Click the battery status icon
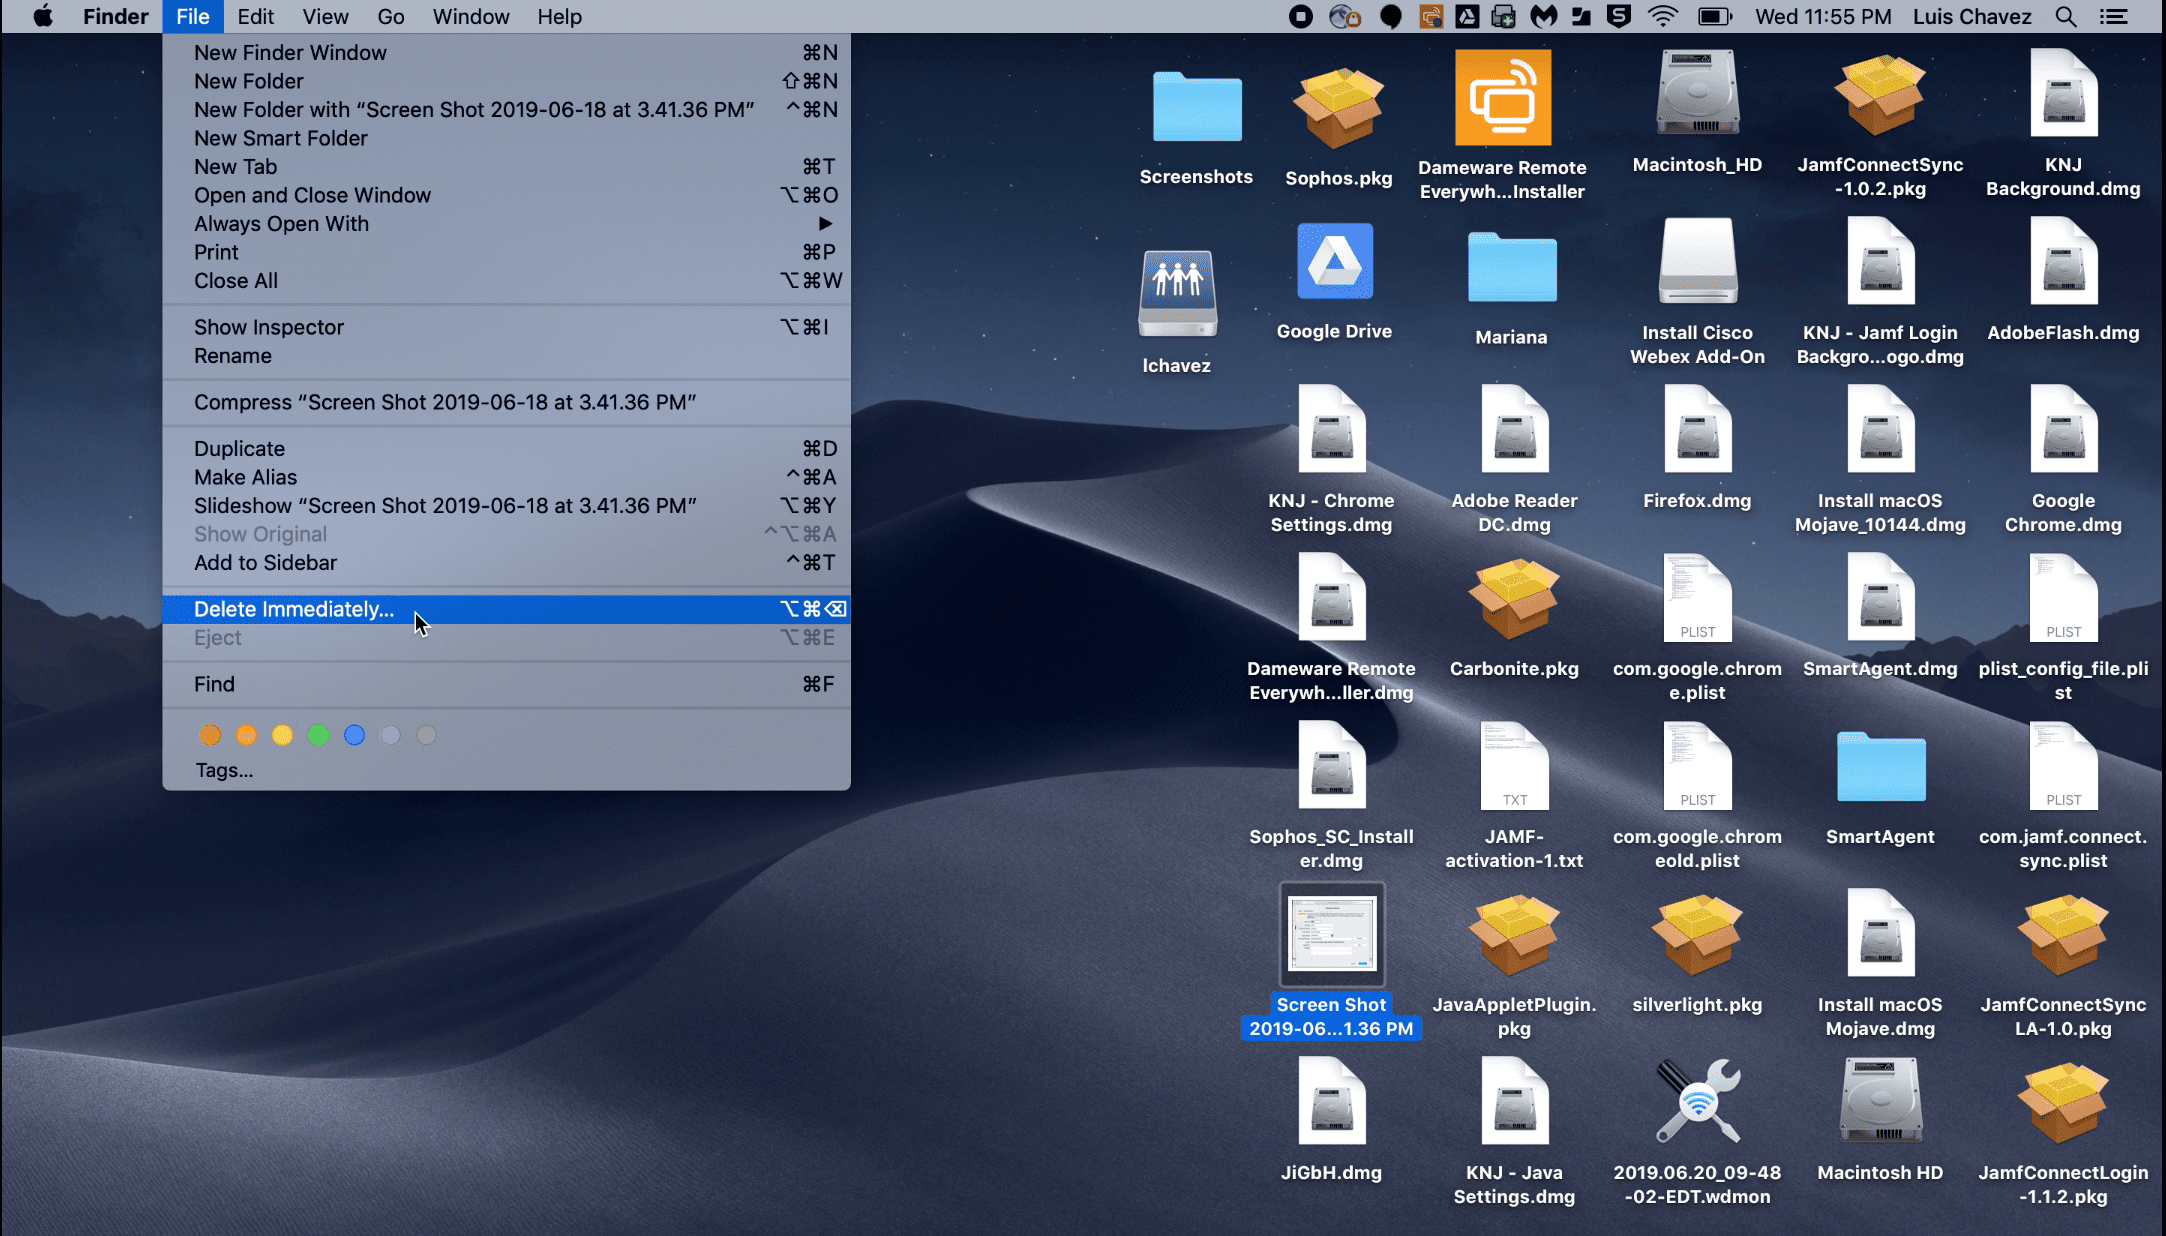The height and width of the screenshot is (1236, 2166). click(x=1714, y=17)
